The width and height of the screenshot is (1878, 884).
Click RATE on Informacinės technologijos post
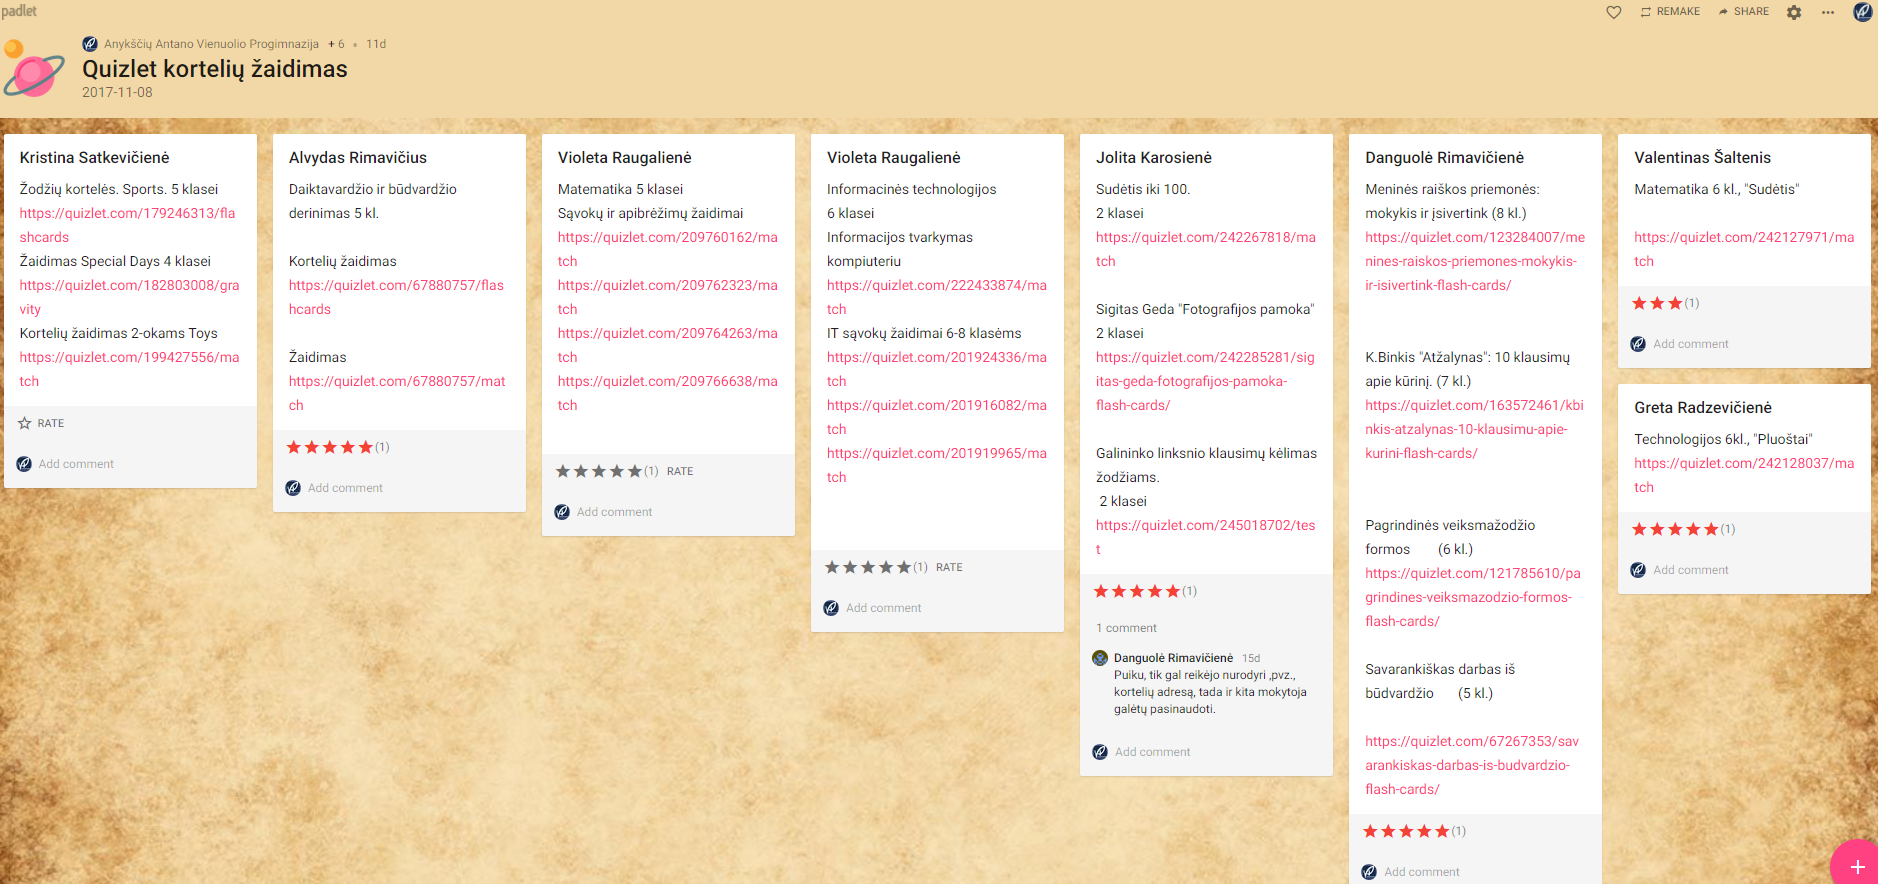pos(949,567)
